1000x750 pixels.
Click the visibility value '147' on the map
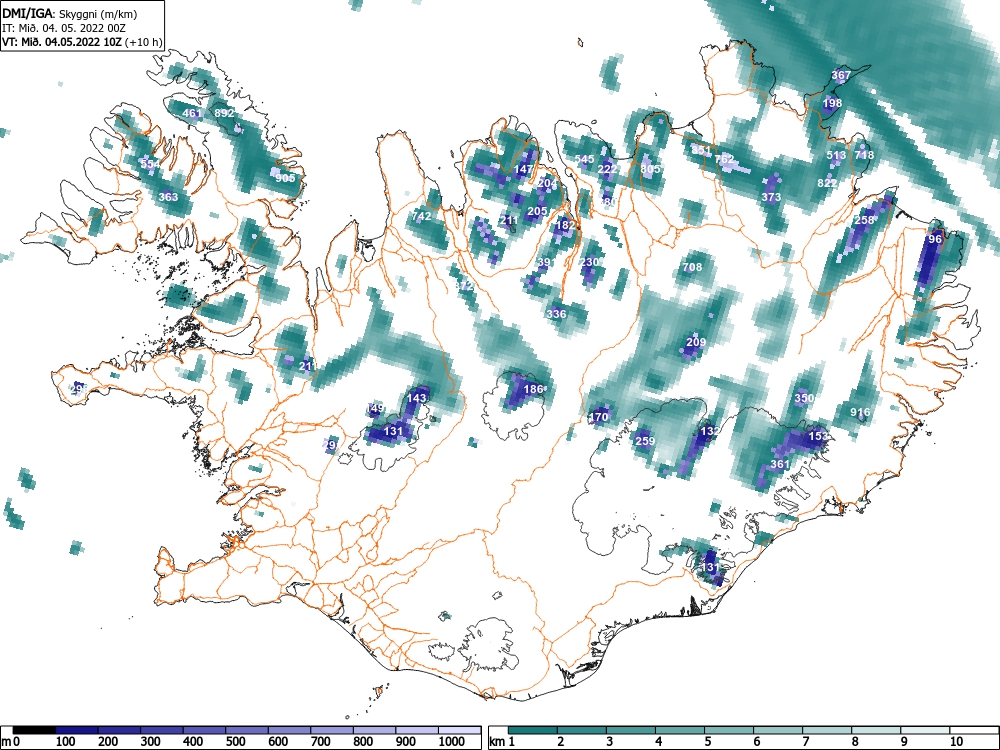(523, 170)
